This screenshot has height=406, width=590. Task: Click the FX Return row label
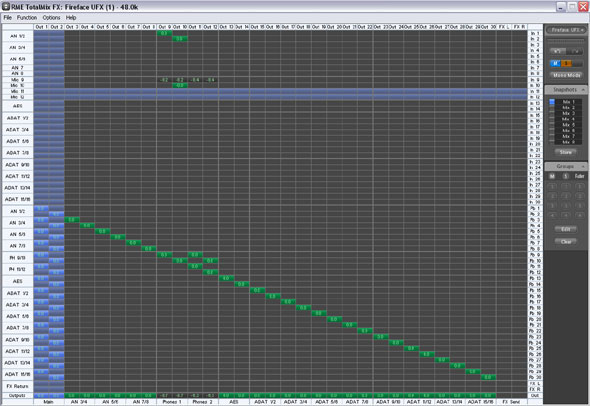tap(18, 386)
